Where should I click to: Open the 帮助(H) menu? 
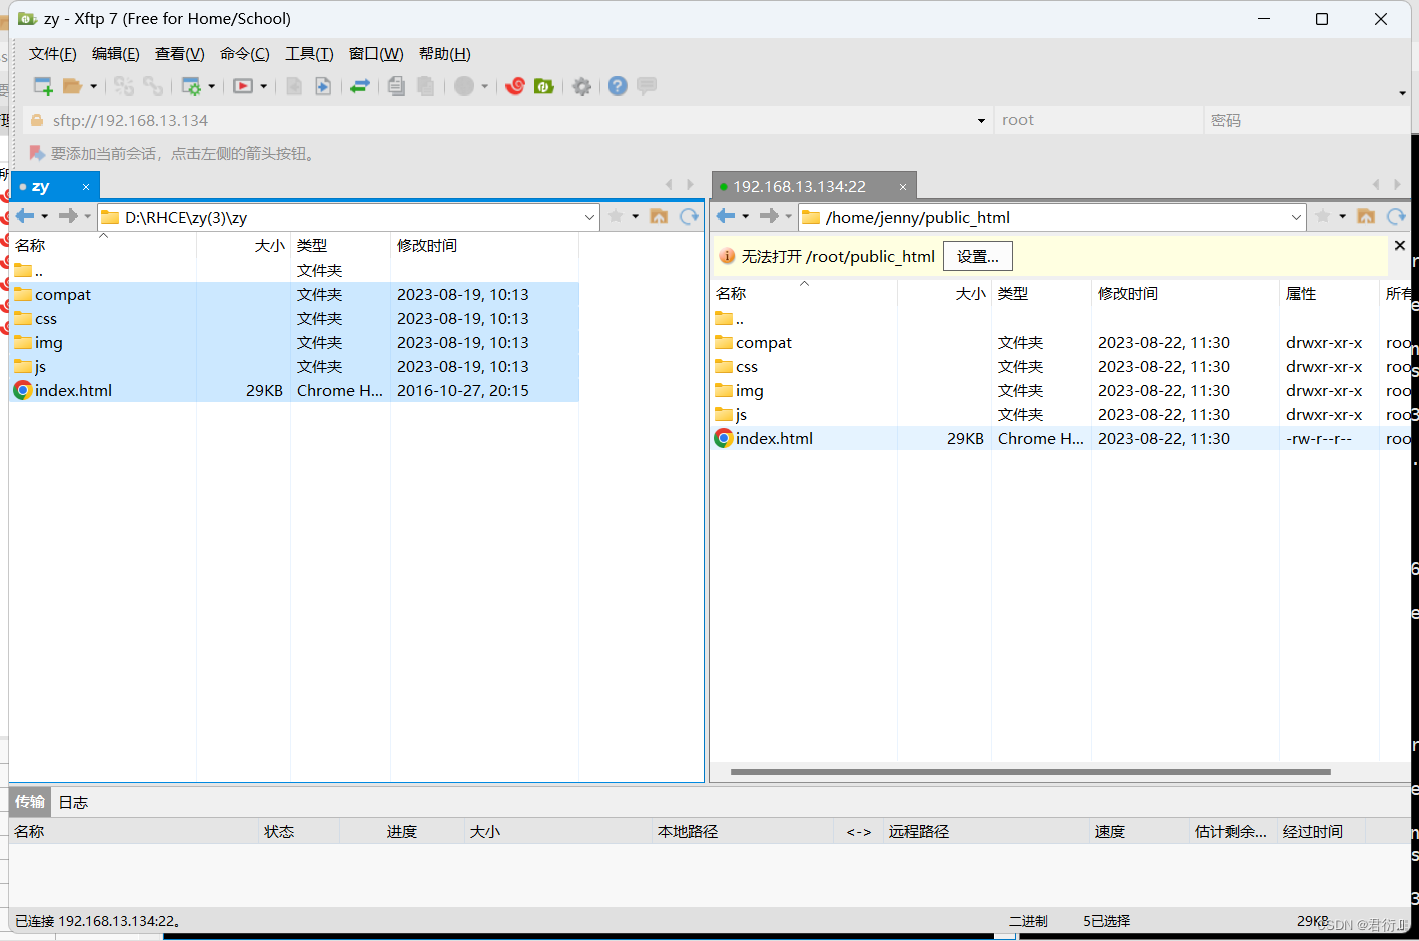coord(445,54)
